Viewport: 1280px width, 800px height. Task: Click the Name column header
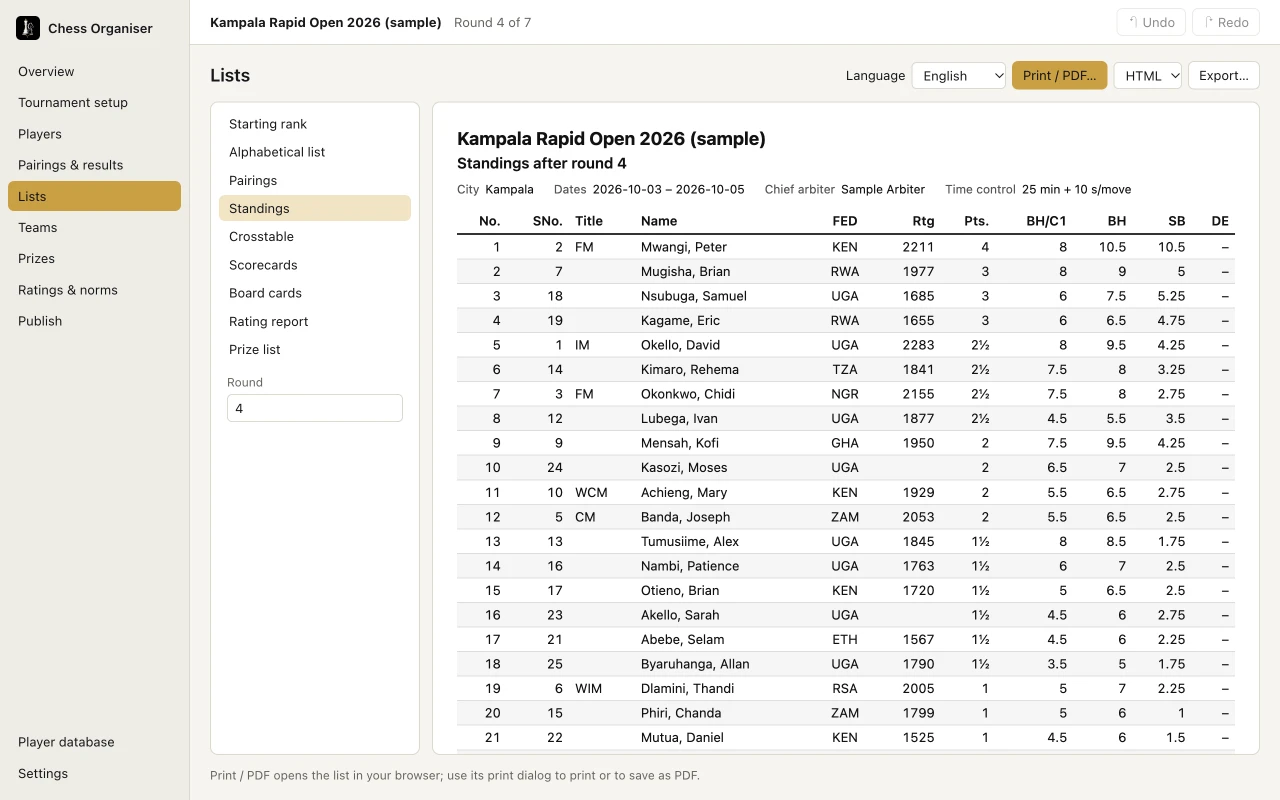click(659, 221)
